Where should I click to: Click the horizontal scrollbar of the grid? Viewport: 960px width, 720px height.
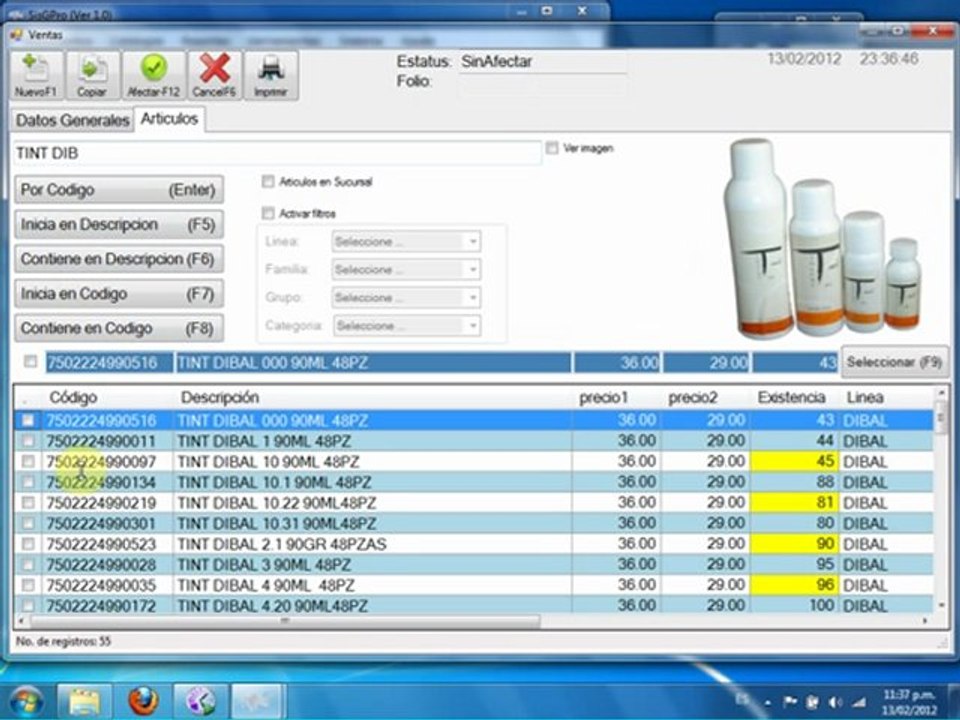click(285, 621)
